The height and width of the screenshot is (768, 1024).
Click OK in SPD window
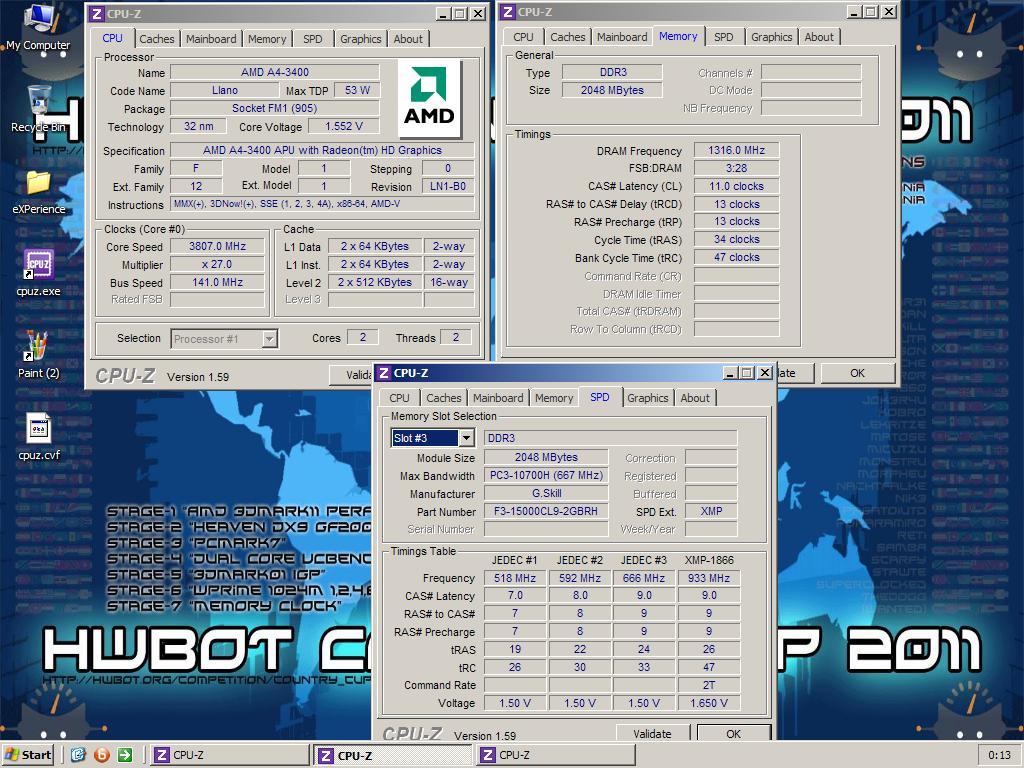pyautogui.click(x=733, y=733)
